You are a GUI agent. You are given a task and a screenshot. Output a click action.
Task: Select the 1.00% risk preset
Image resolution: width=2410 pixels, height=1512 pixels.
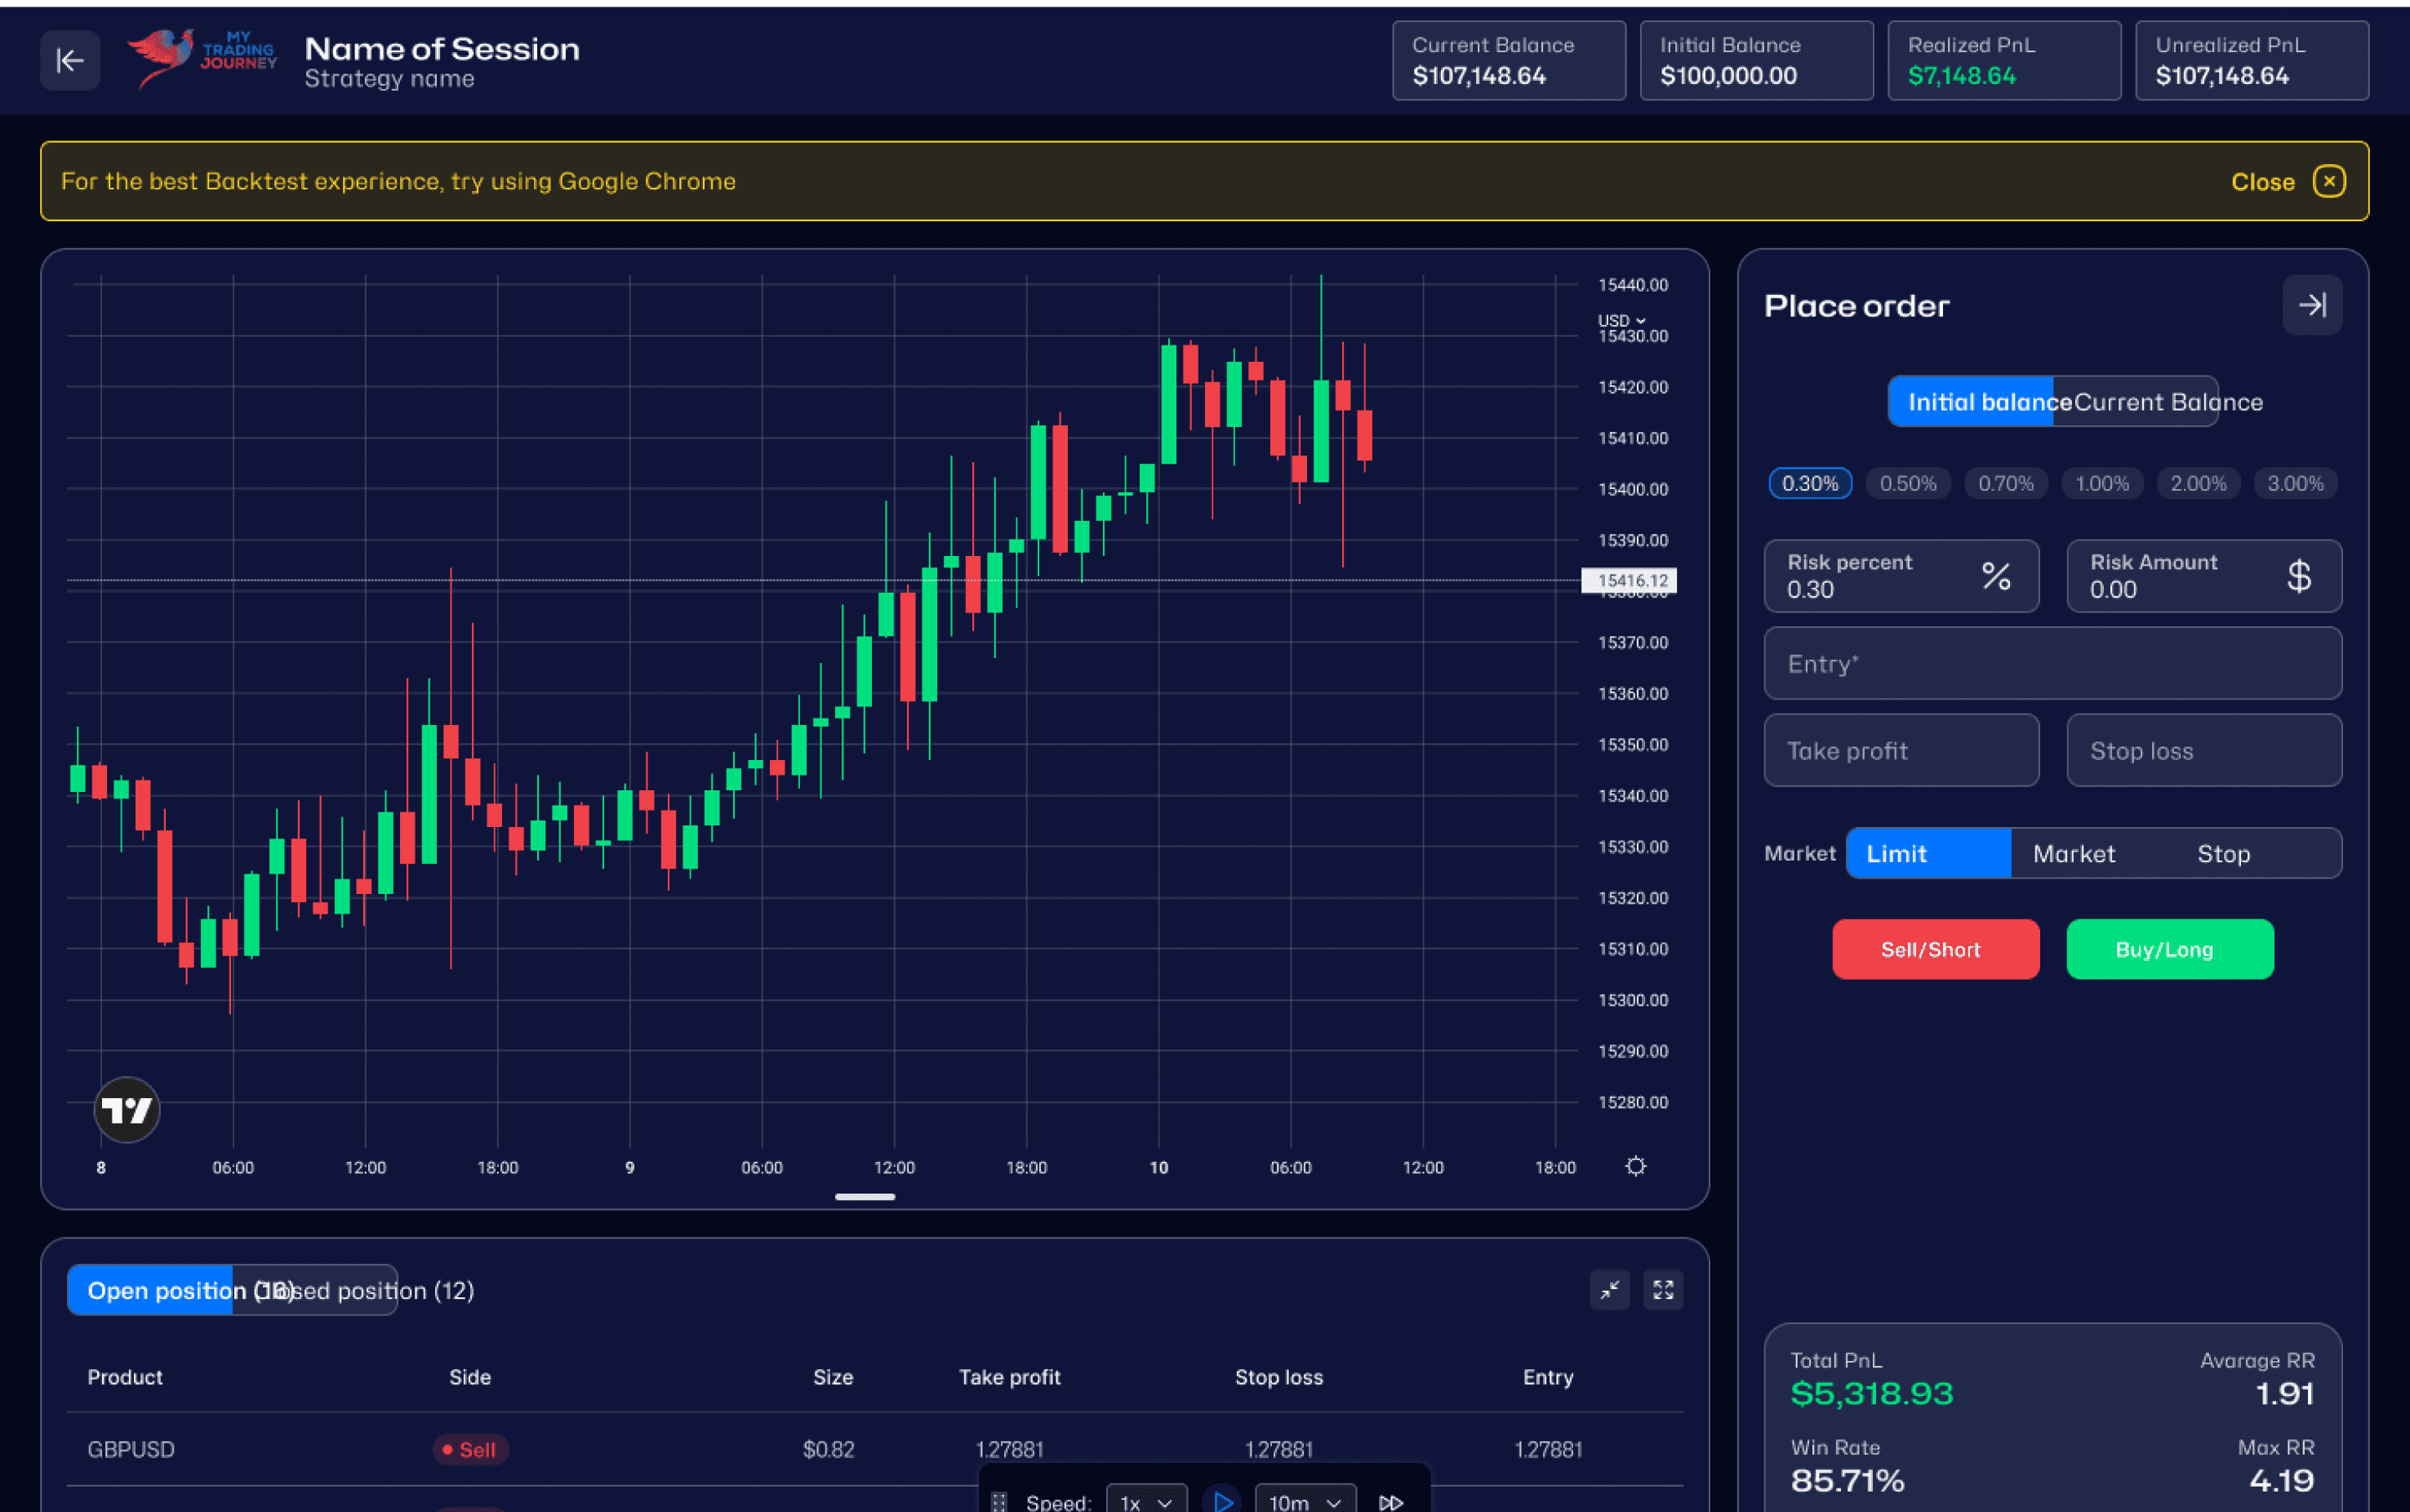click(2102, 484)
